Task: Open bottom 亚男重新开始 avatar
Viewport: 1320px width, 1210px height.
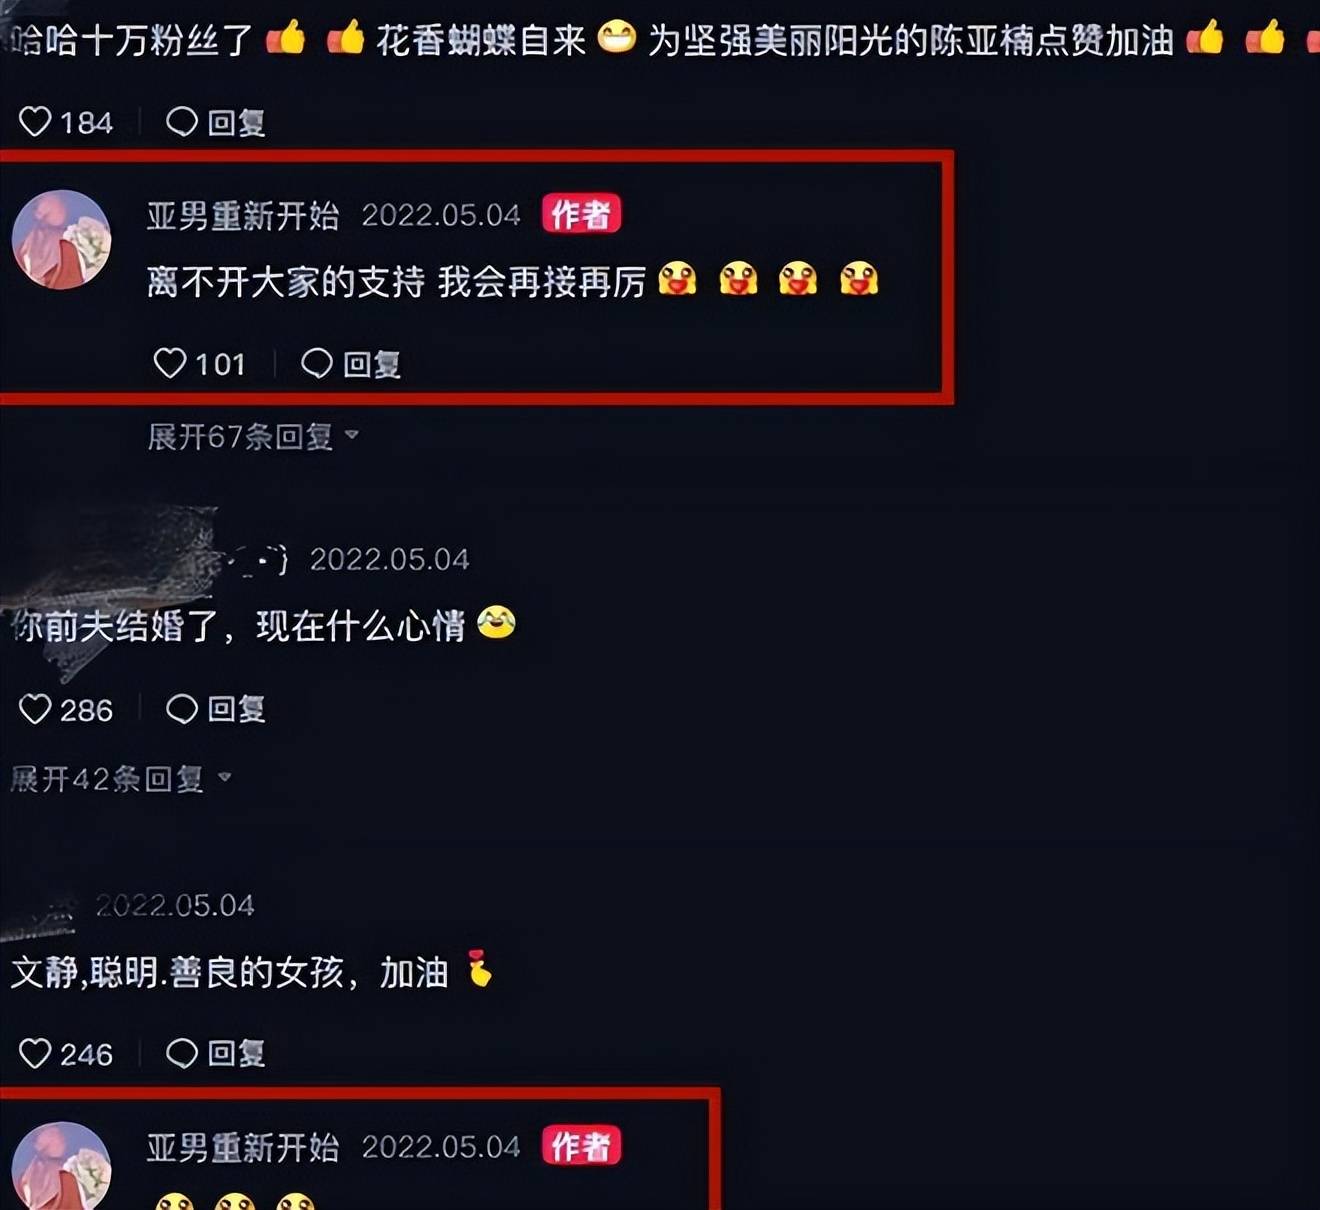Action: [x=61, y=1166]
